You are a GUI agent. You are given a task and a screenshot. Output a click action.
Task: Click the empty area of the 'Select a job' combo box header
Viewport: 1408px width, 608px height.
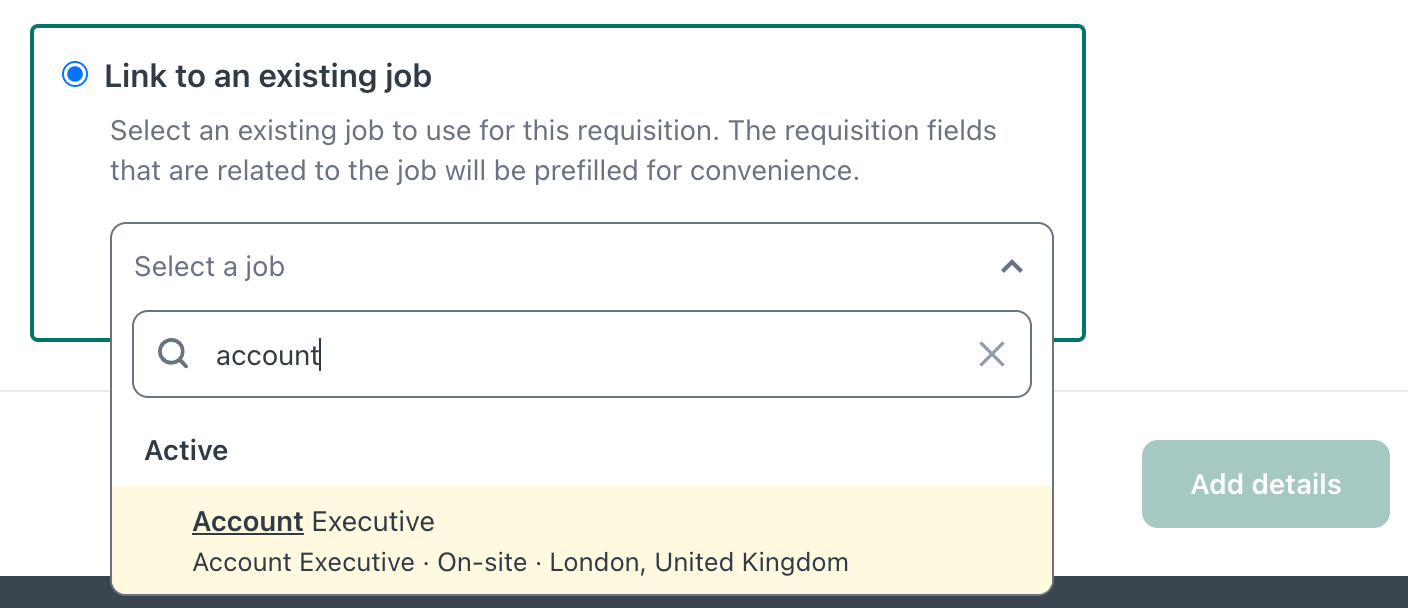(640, 267)
